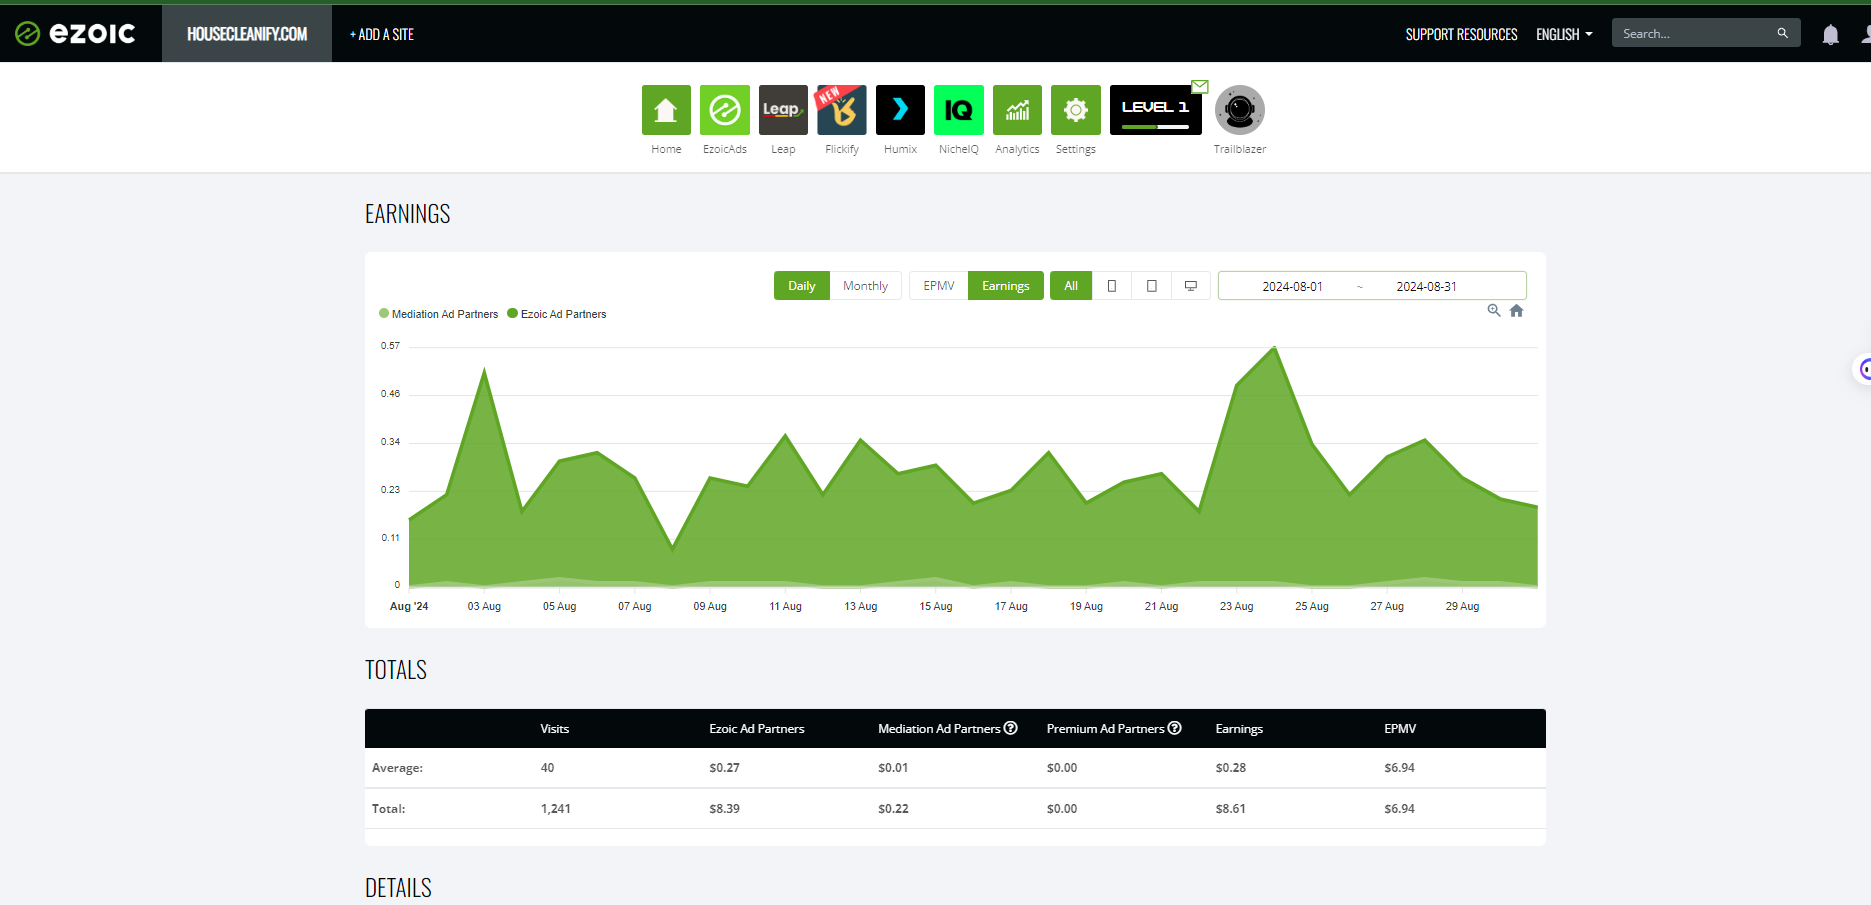Image resolution: width=1871 pixels, height=905 pixels.
Task: Open the Home dashboard icon
Action: [666, 110]
